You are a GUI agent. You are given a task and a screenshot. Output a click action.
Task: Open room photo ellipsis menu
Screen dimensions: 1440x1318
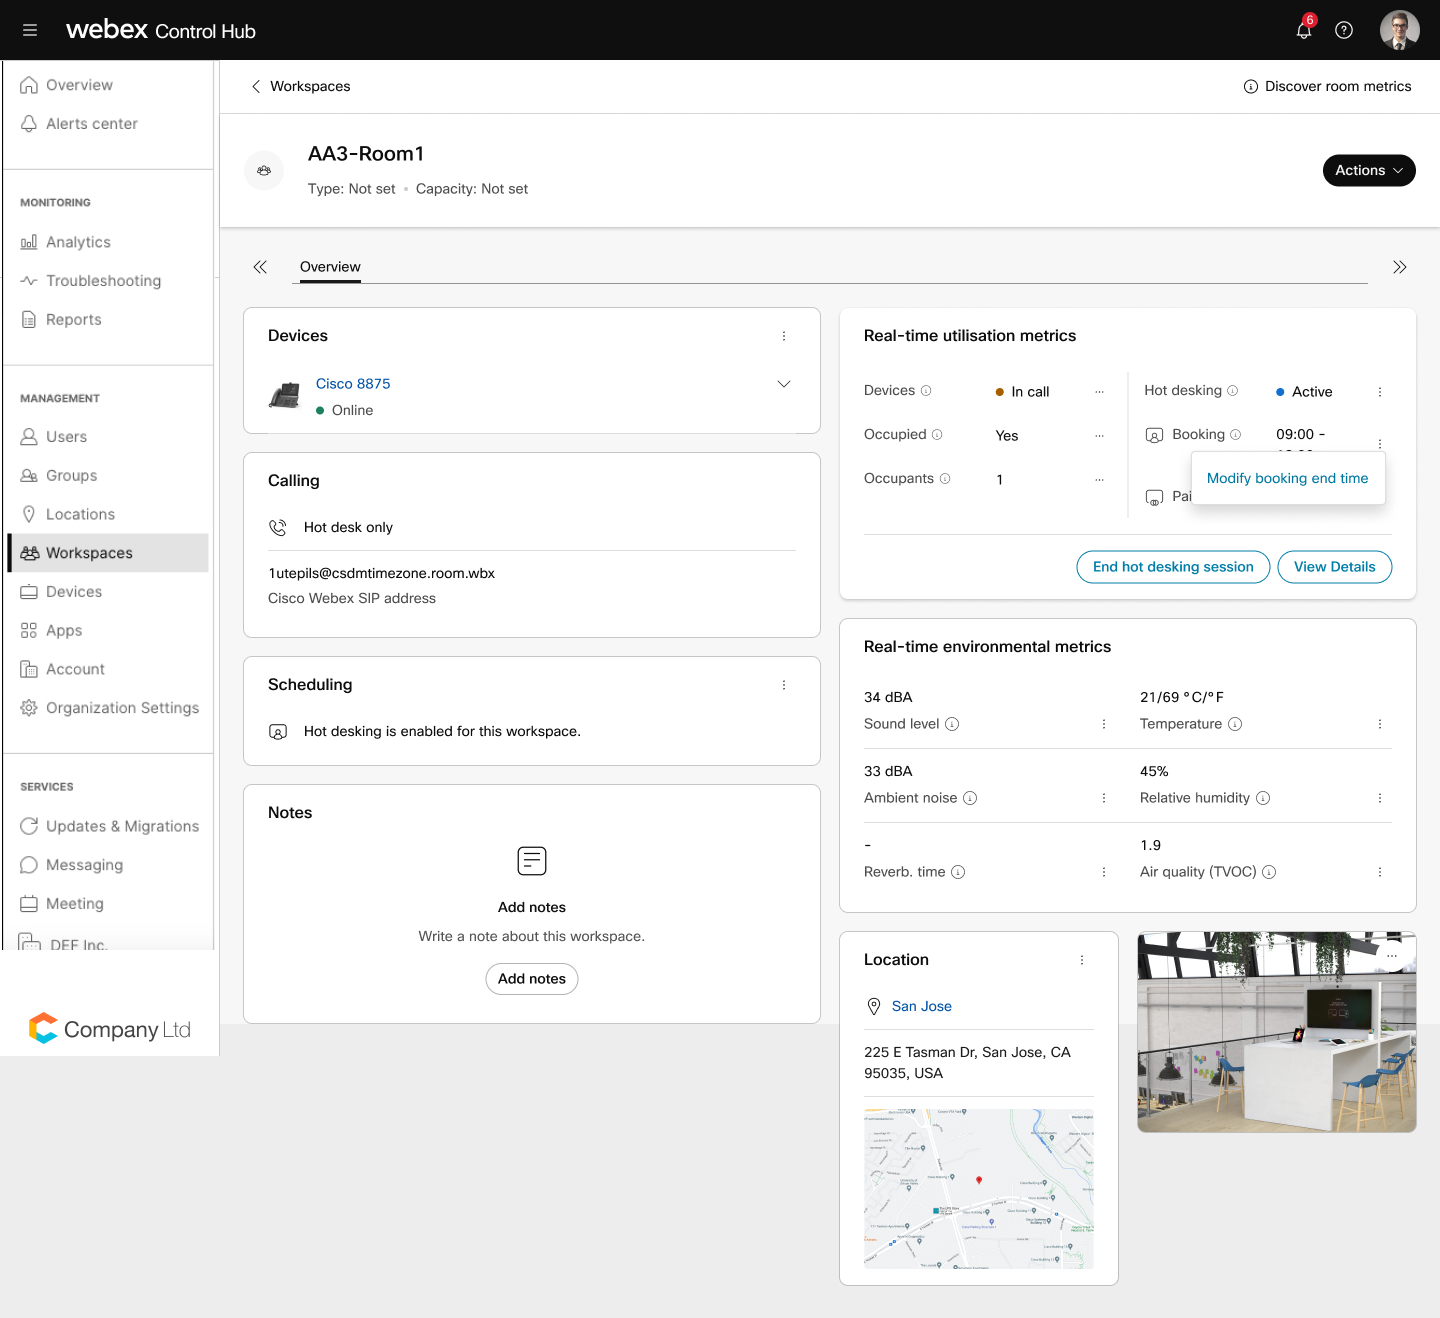(1392, 956)
